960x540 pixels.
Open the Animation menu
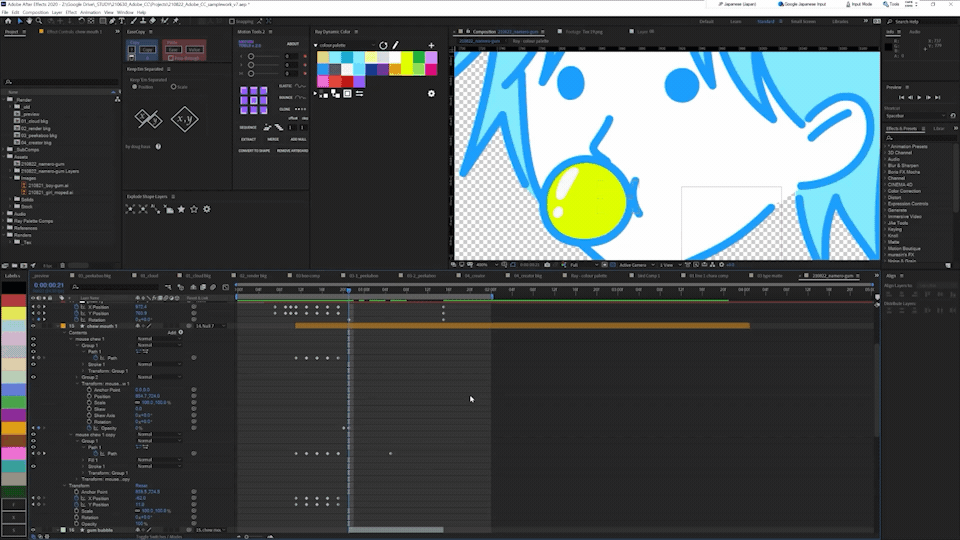(90, 12)
